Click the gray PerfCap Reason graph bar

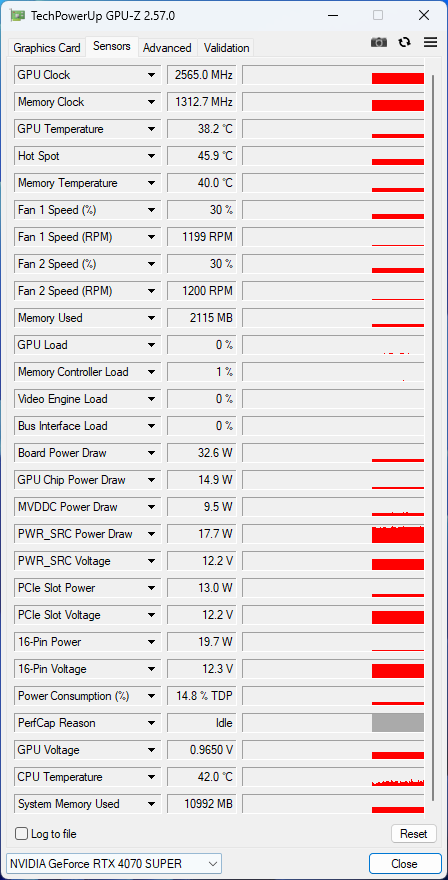click(397, 723)
